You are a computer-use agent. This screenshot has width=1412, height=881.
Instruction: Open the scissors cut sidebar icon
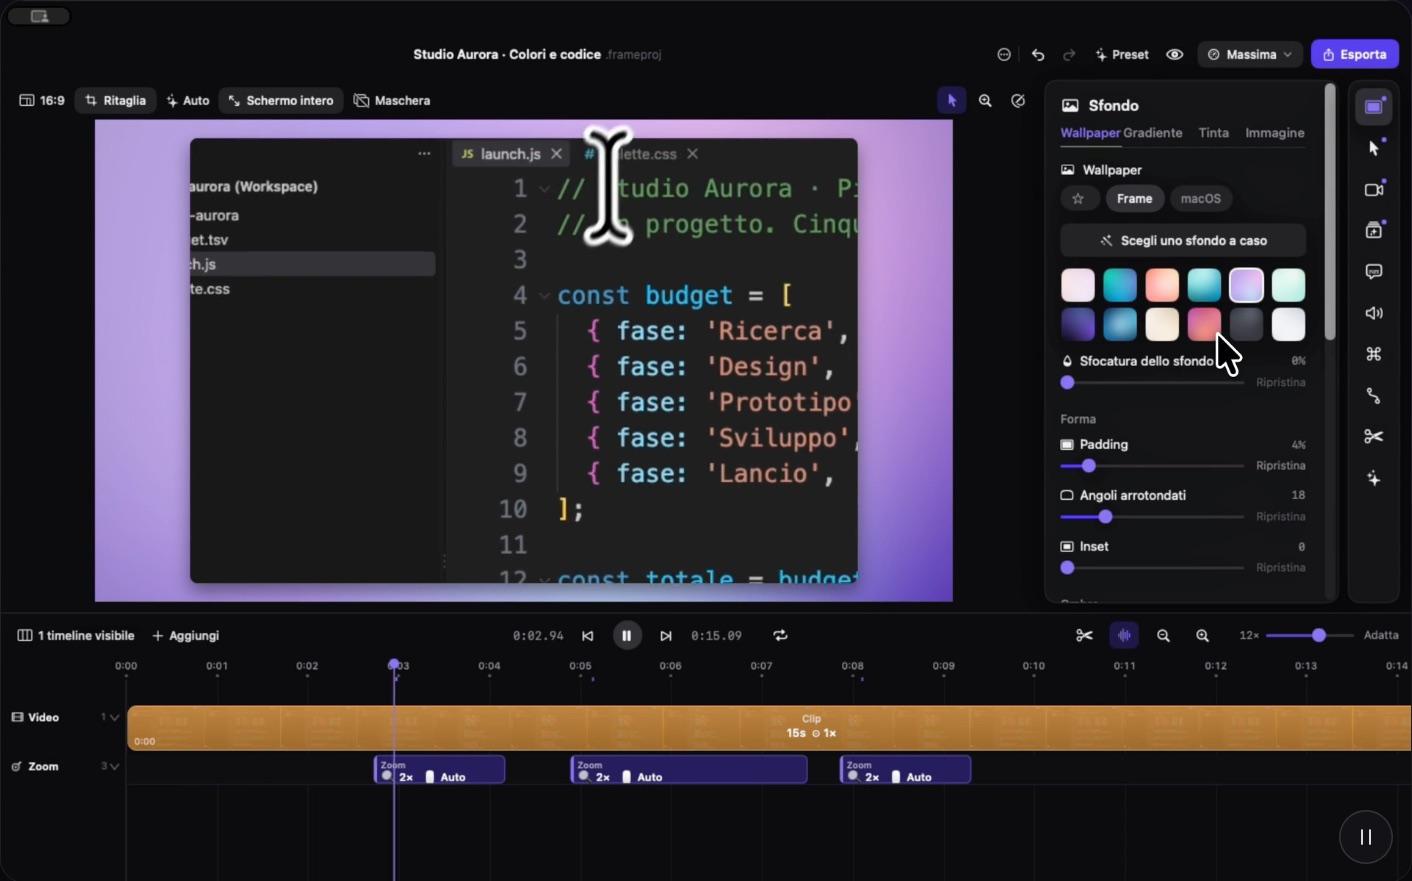tap(1374, 437)
